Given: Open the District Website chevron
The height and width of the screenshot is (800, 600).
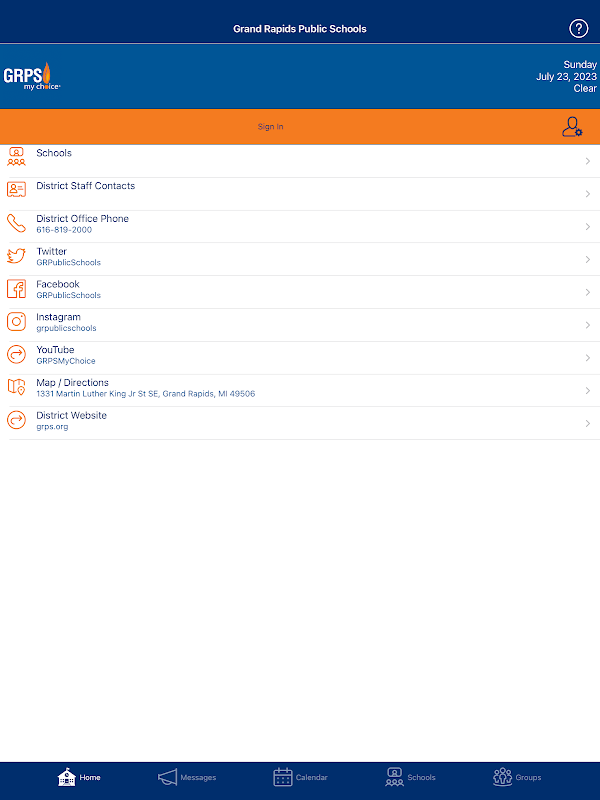Looking at the screenshot, I should click(588, 423).
